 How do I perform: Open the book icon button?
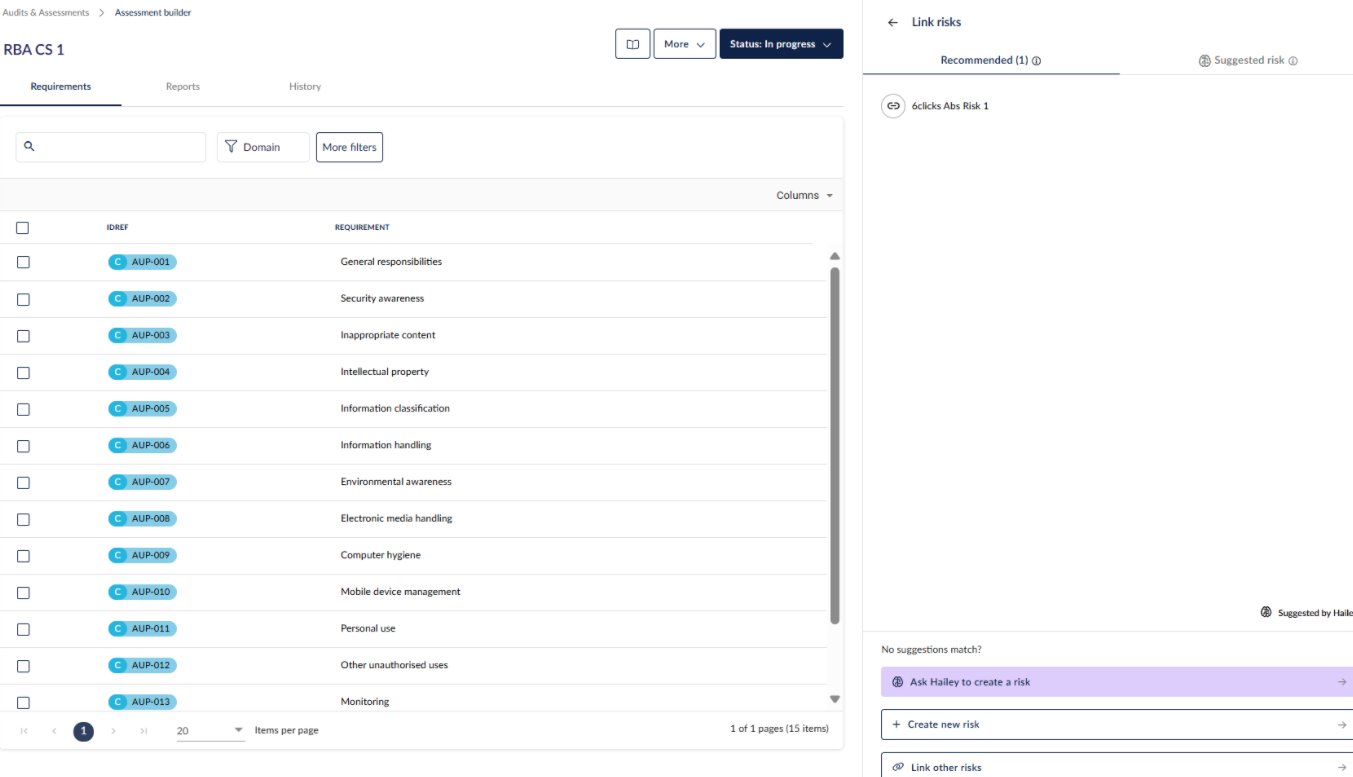pyautogui.click(x=632, y=44)
